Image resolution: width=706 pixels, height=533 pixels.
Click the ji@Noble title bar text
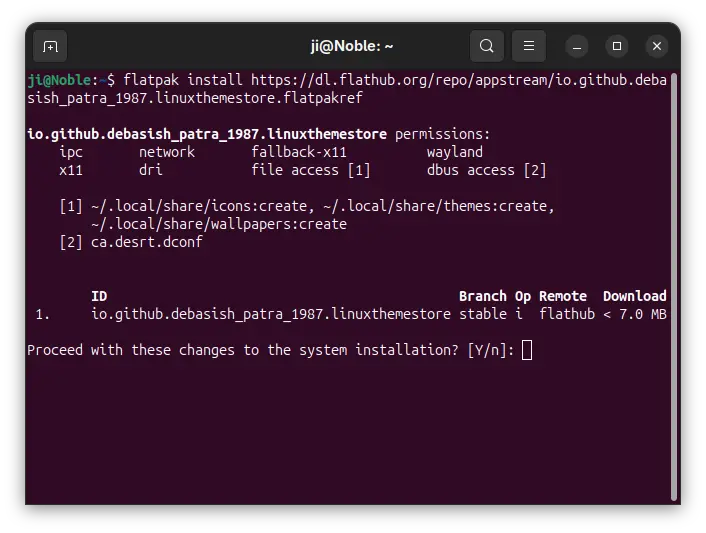(352, 46)
